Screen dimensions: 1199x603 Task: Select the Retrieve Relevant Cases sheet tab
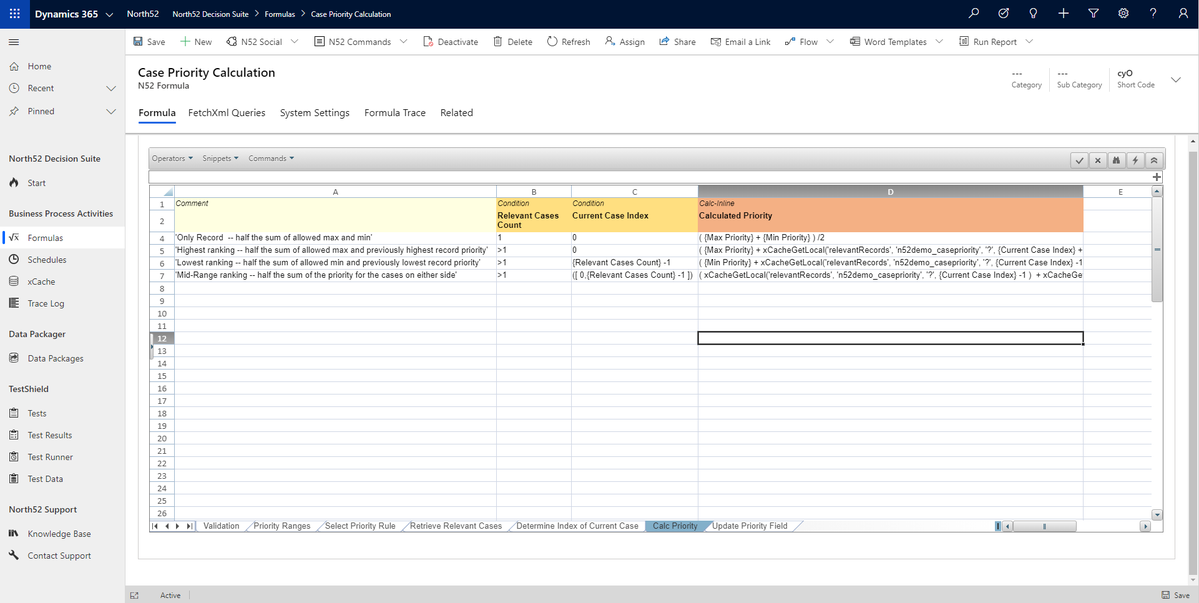456,526
